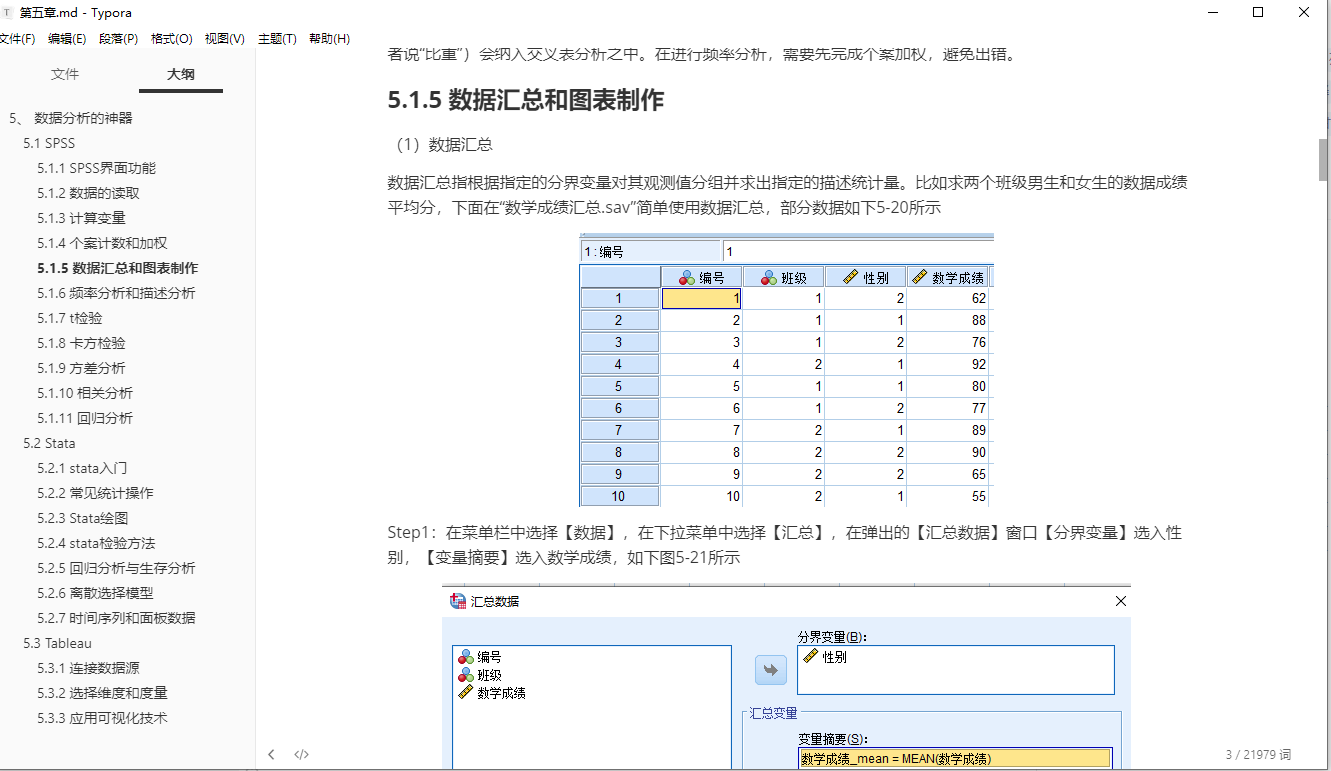
Task: Jump to 5.2.2 常见统计操作
Action: pos(96,493)
